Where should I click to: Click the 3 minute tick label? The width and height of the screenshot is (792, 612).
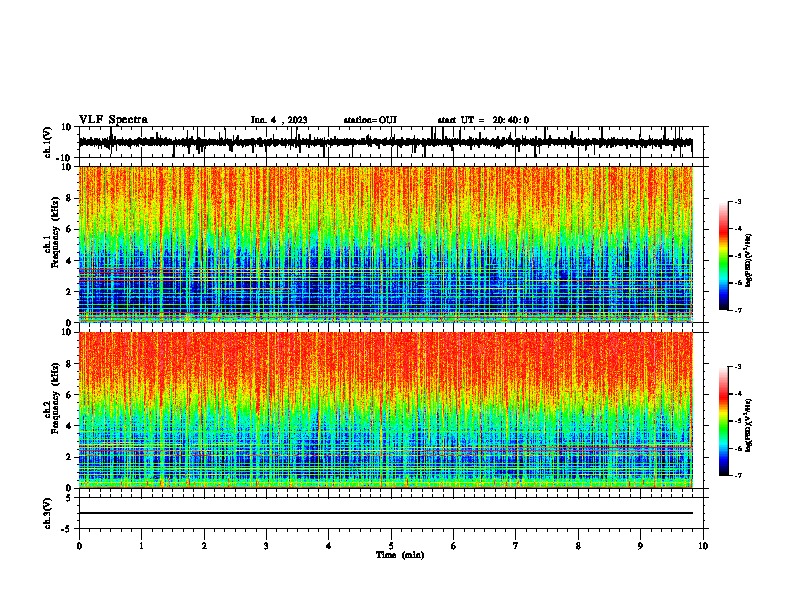click(266, 546)
